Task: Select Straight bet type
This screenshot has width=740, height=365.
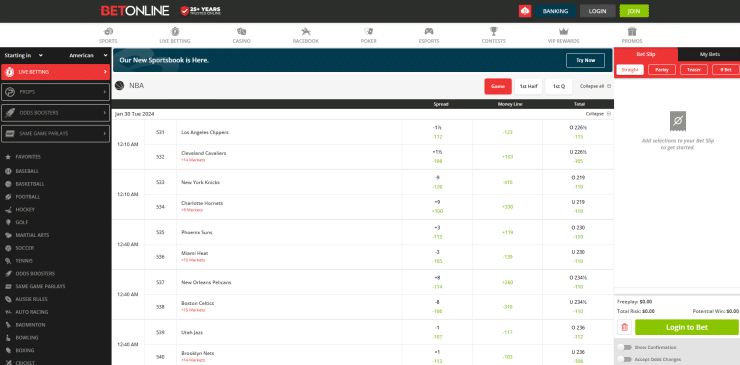Action: 630,70
